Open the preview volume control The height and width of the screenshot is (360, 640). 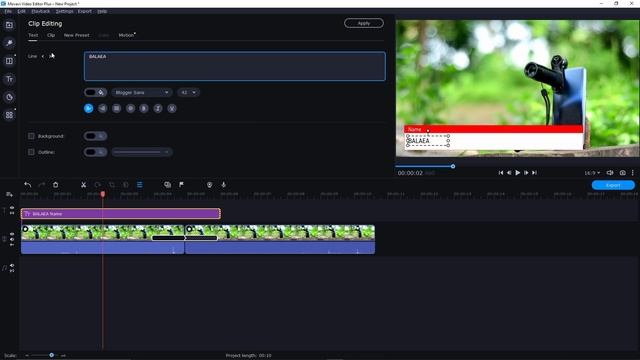point(610,173)
